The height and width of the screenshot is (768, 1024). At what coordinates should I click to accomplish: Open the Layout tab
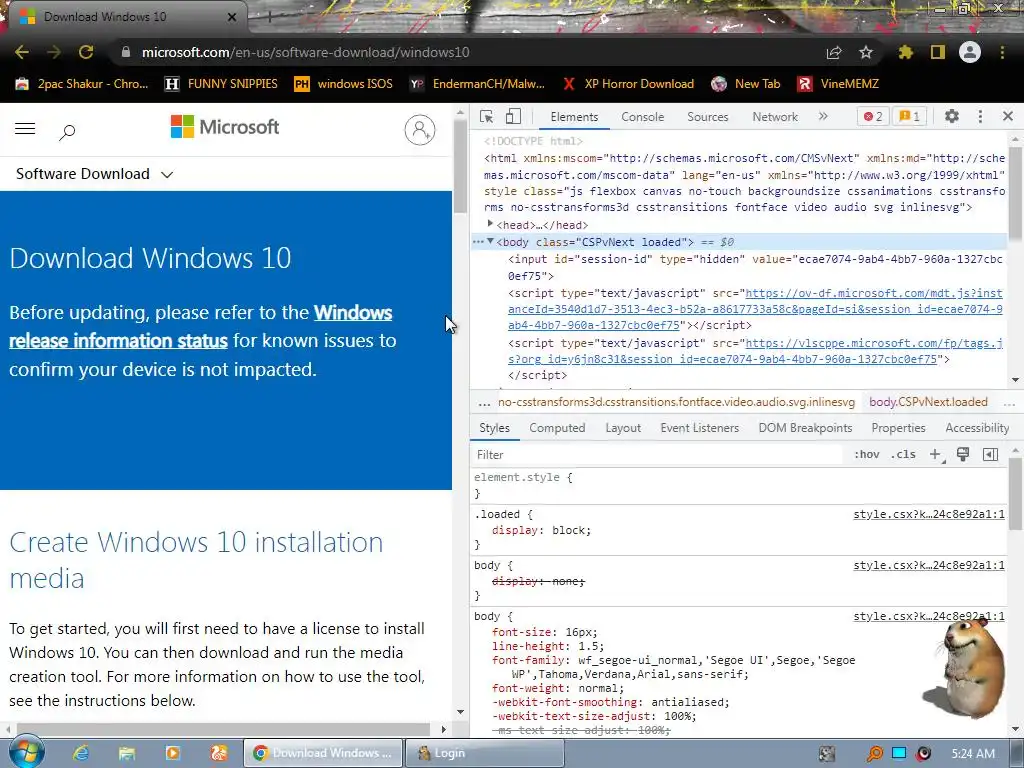coord(623,428)
